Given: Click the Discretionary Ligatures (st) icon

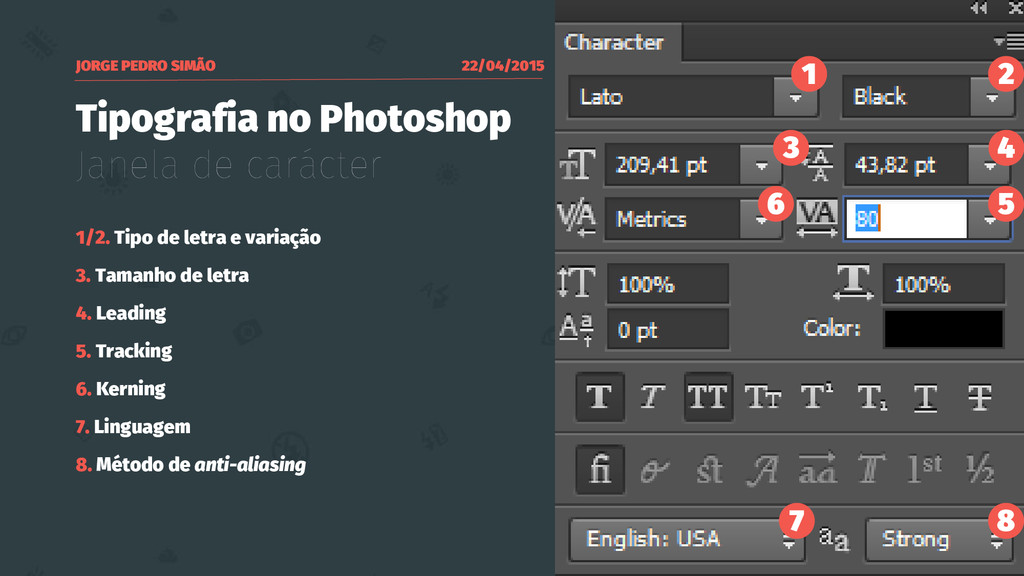Looking at the screenshot, I should coord(709,469).
